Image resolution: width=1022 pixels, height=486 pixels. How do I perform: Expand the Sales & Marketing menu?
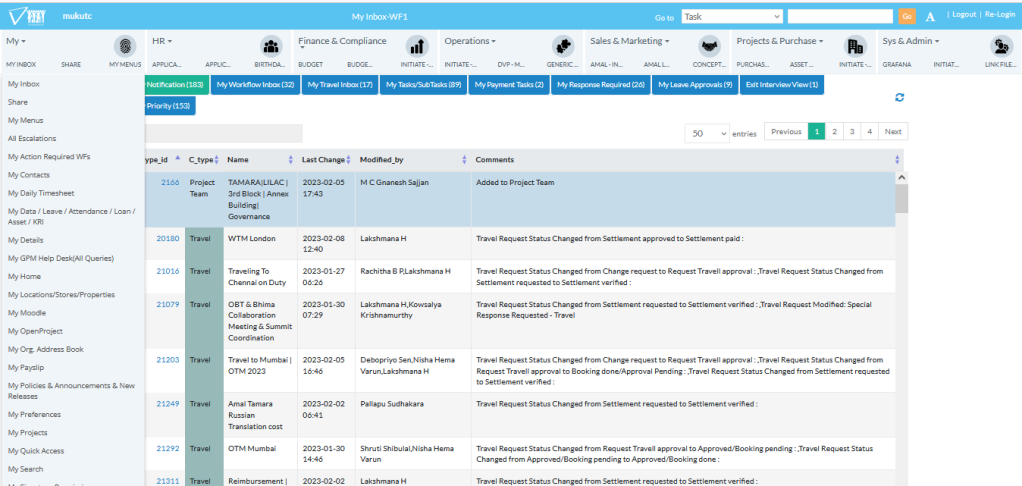[630, 41]
